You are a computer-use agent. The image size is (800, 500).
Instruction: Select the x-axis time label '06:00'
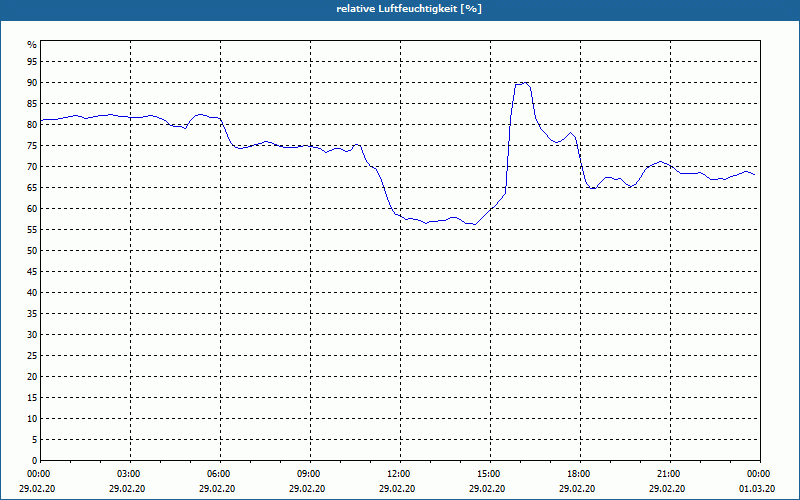(x=217, y=474)
